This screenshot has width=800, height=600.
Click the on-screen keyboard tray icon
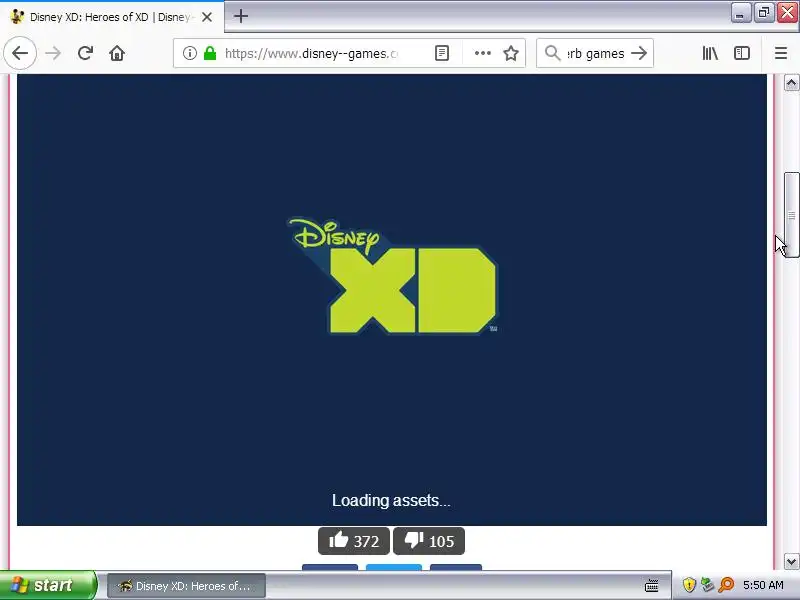click(652, 585)
